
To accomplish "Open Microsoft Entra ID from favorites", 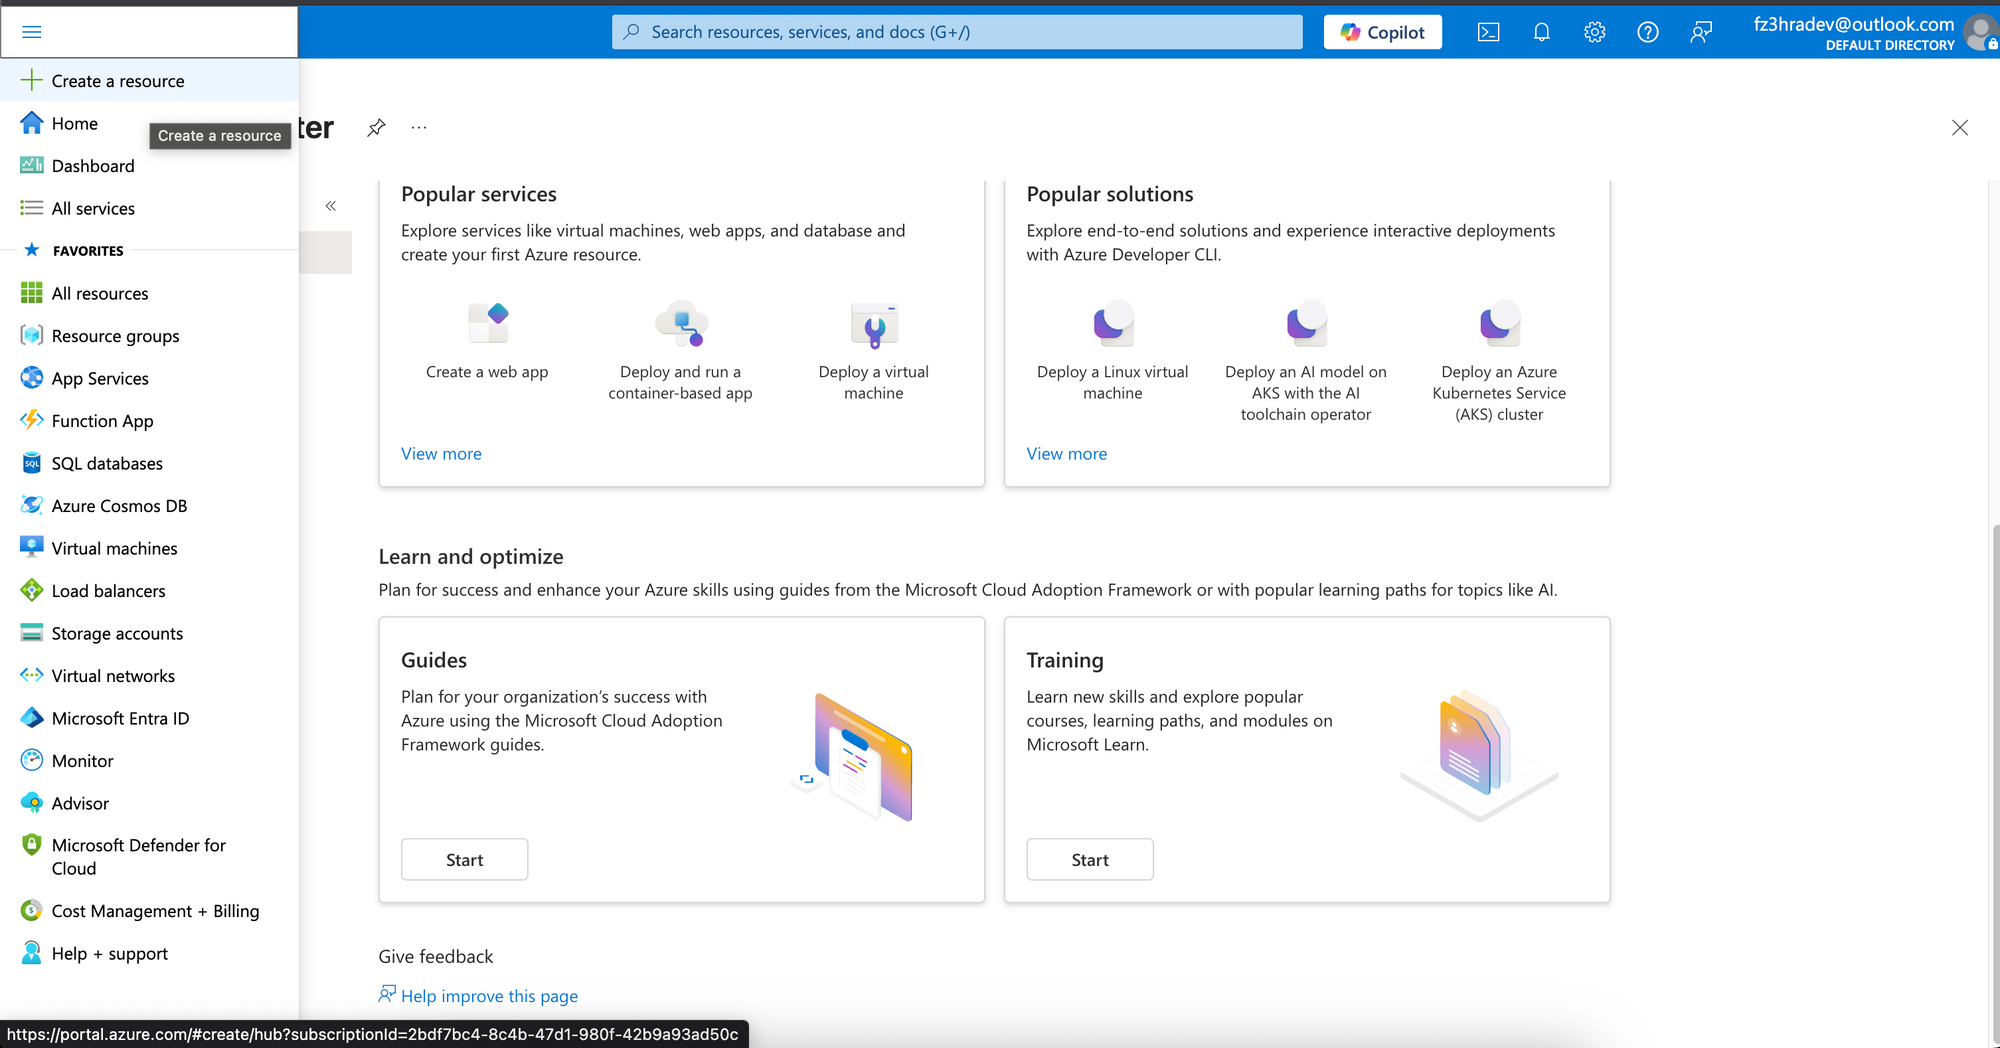I will [150, 718].
